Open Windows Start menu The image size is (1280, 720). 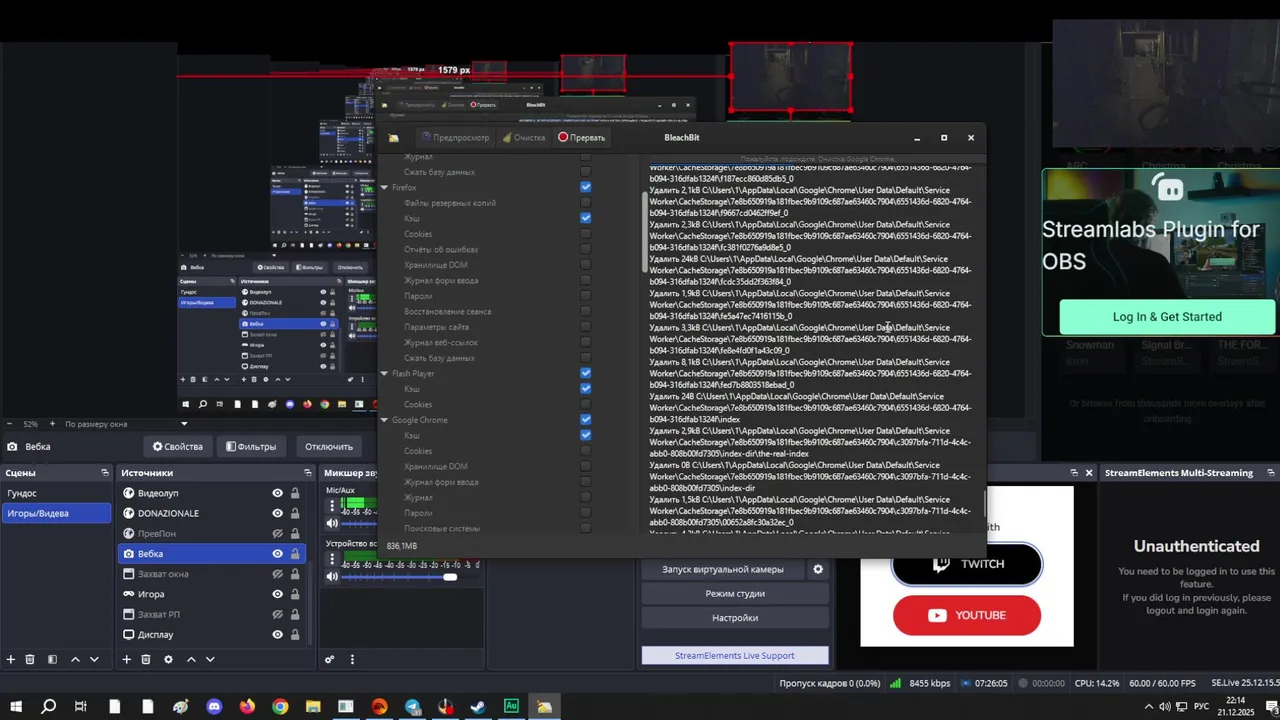click(15, 707)
